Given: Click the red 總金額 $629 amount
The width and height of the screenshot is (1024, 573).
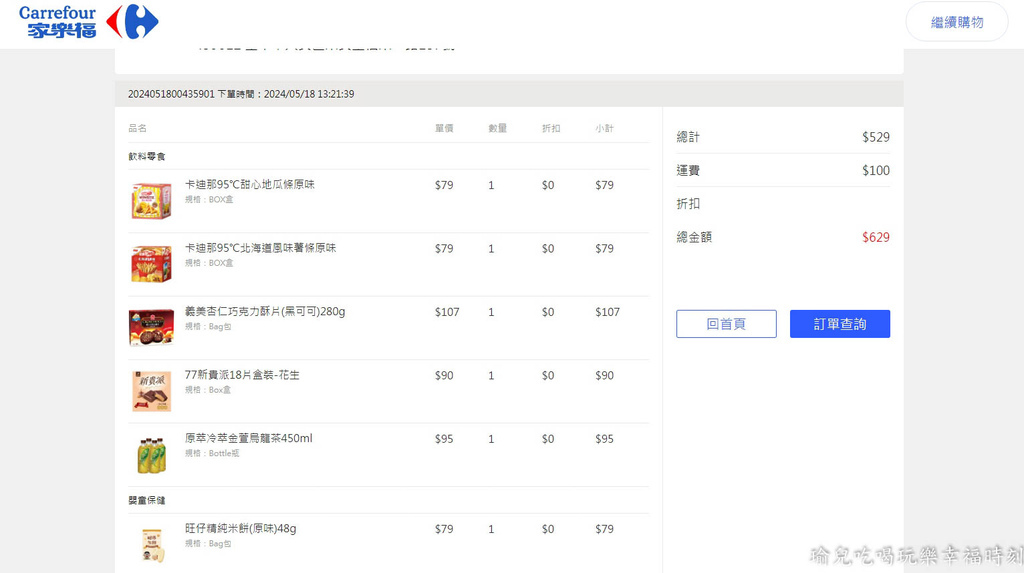Looking at the screenshot, I should tap(876, 237).
